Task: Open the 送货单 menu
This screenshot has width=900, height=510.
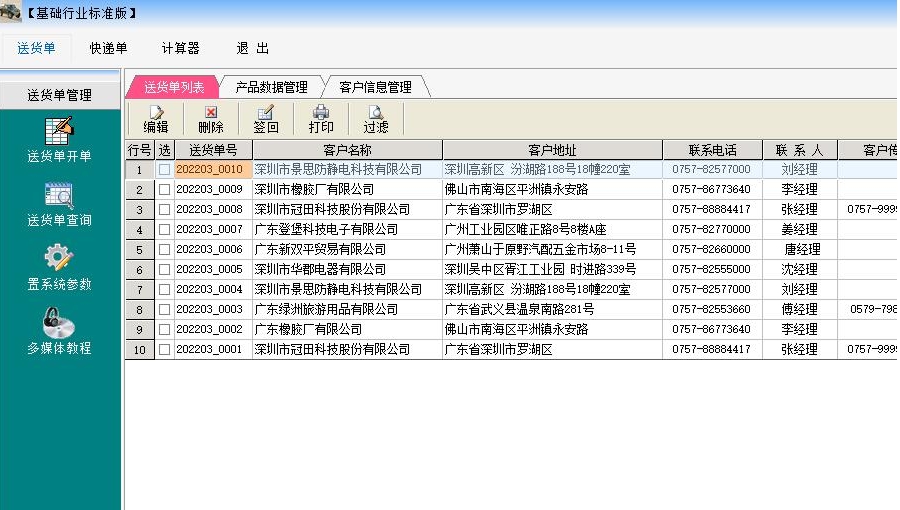Action: [36, 48]
